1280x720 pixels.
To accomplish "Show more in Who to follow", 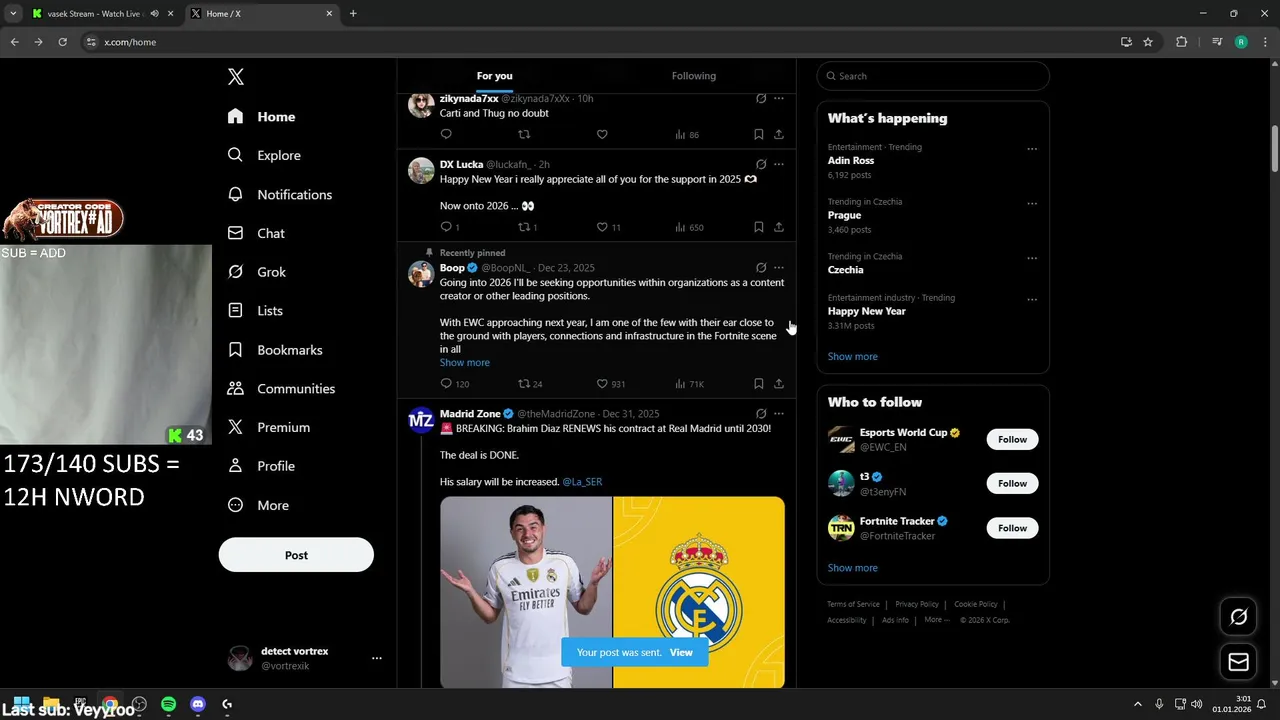I will (x=852, y=568).
